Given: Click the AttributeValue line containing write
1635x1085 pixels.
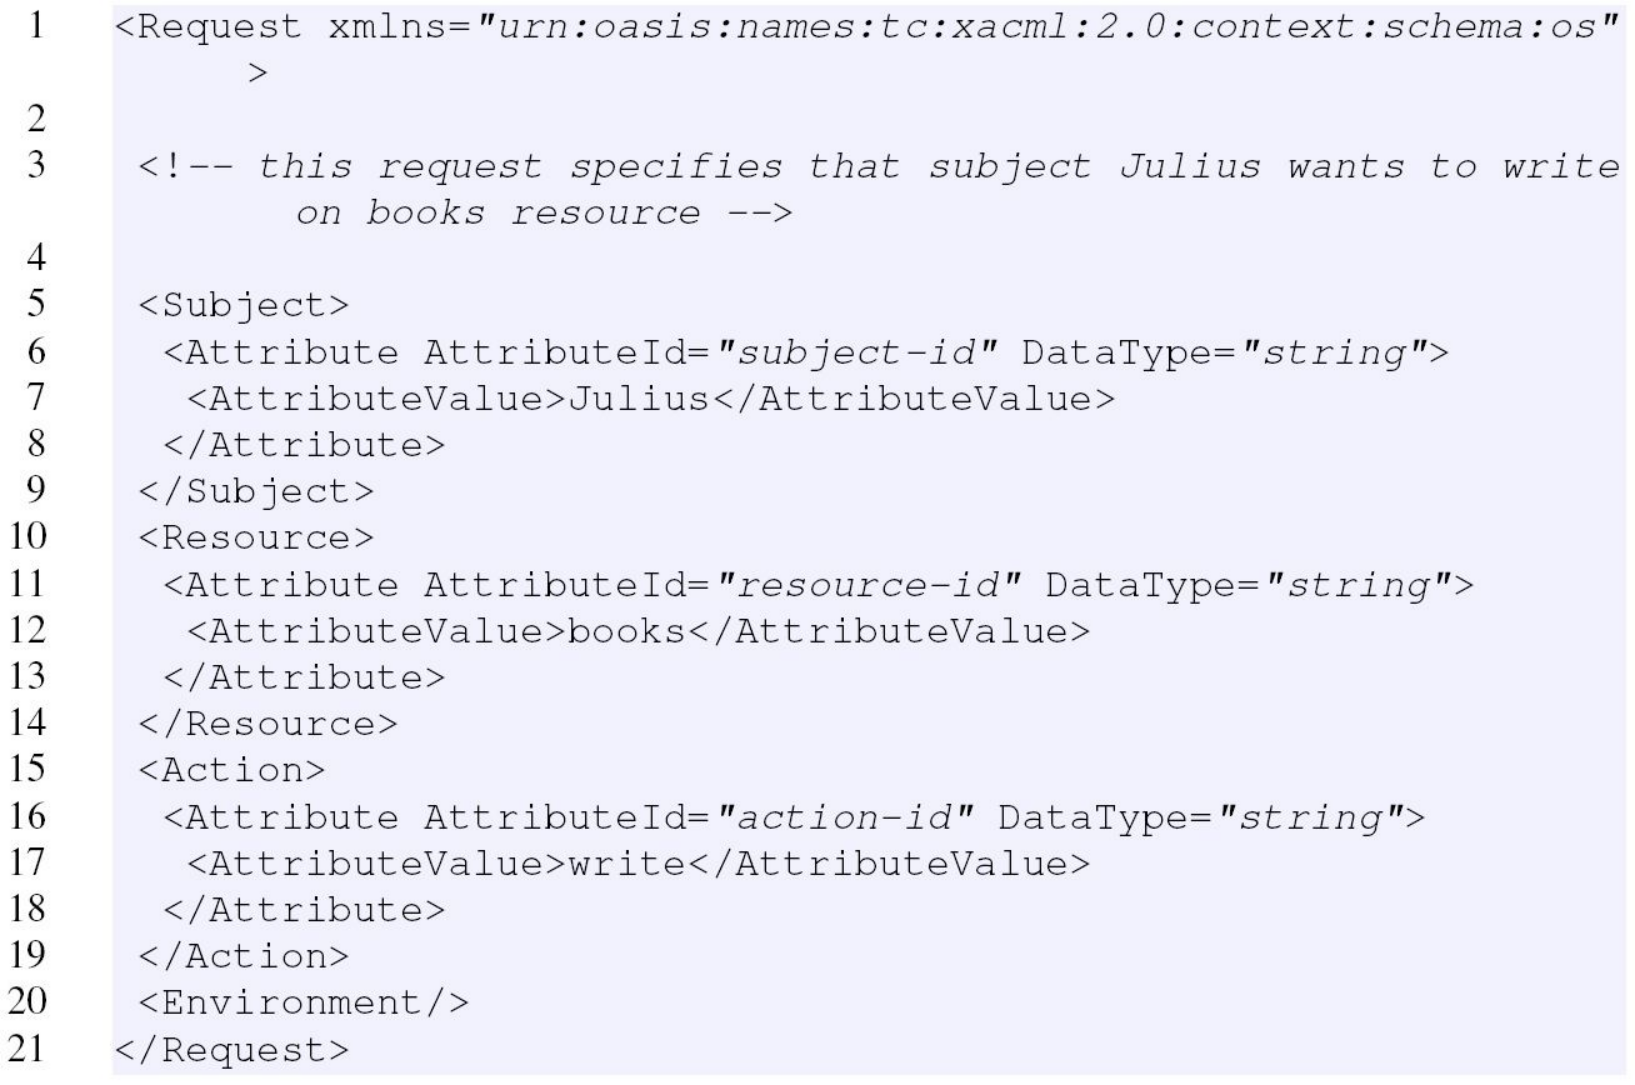Looking at the screenshot, I should [x=638, y=863].
